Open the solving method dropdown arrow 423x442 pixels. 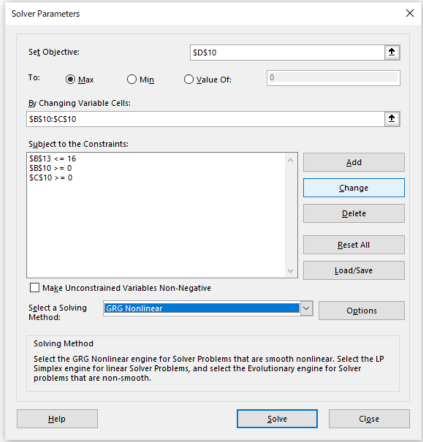coord(306,308)
